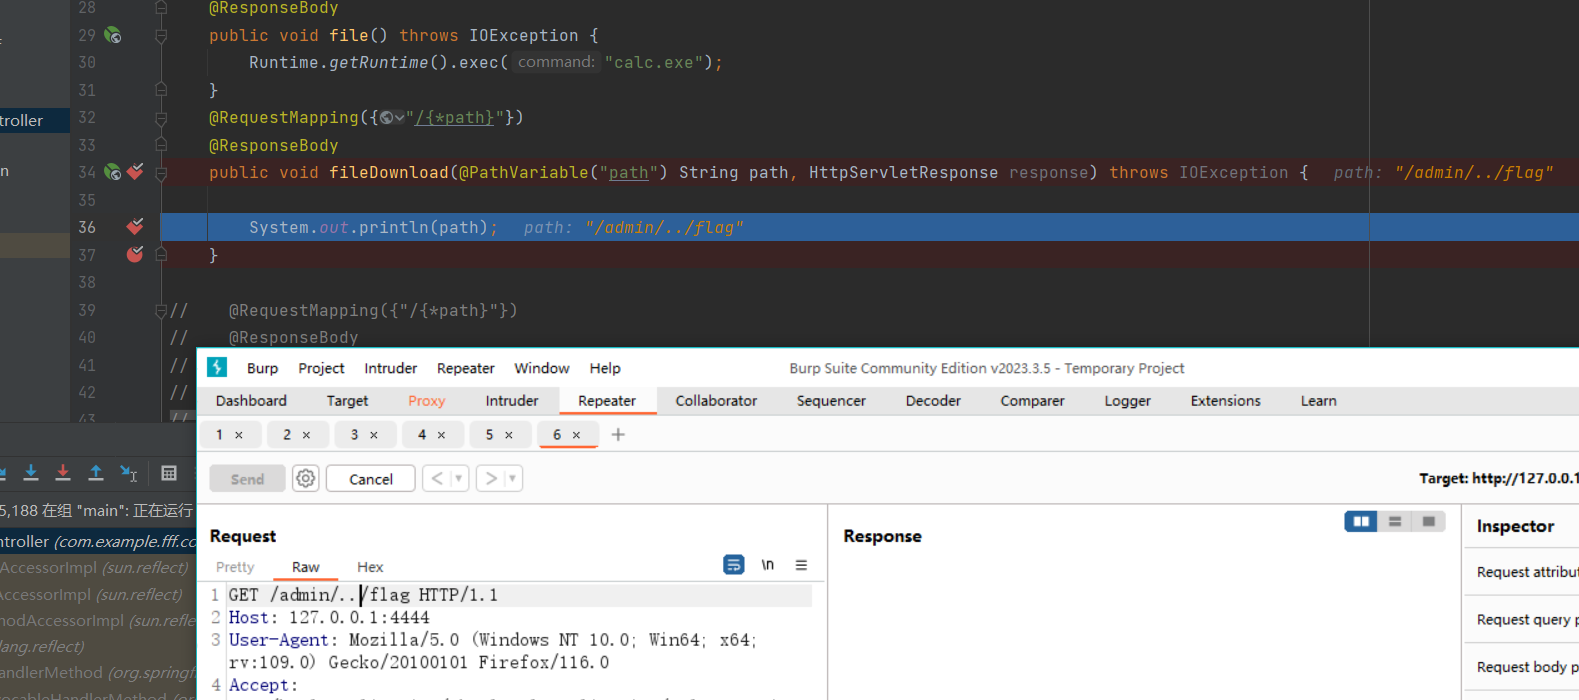The width and height of the screenshot is (1579, 700).
Task: Click the Step Into debugger icon
Action: [x=31, y=473]
